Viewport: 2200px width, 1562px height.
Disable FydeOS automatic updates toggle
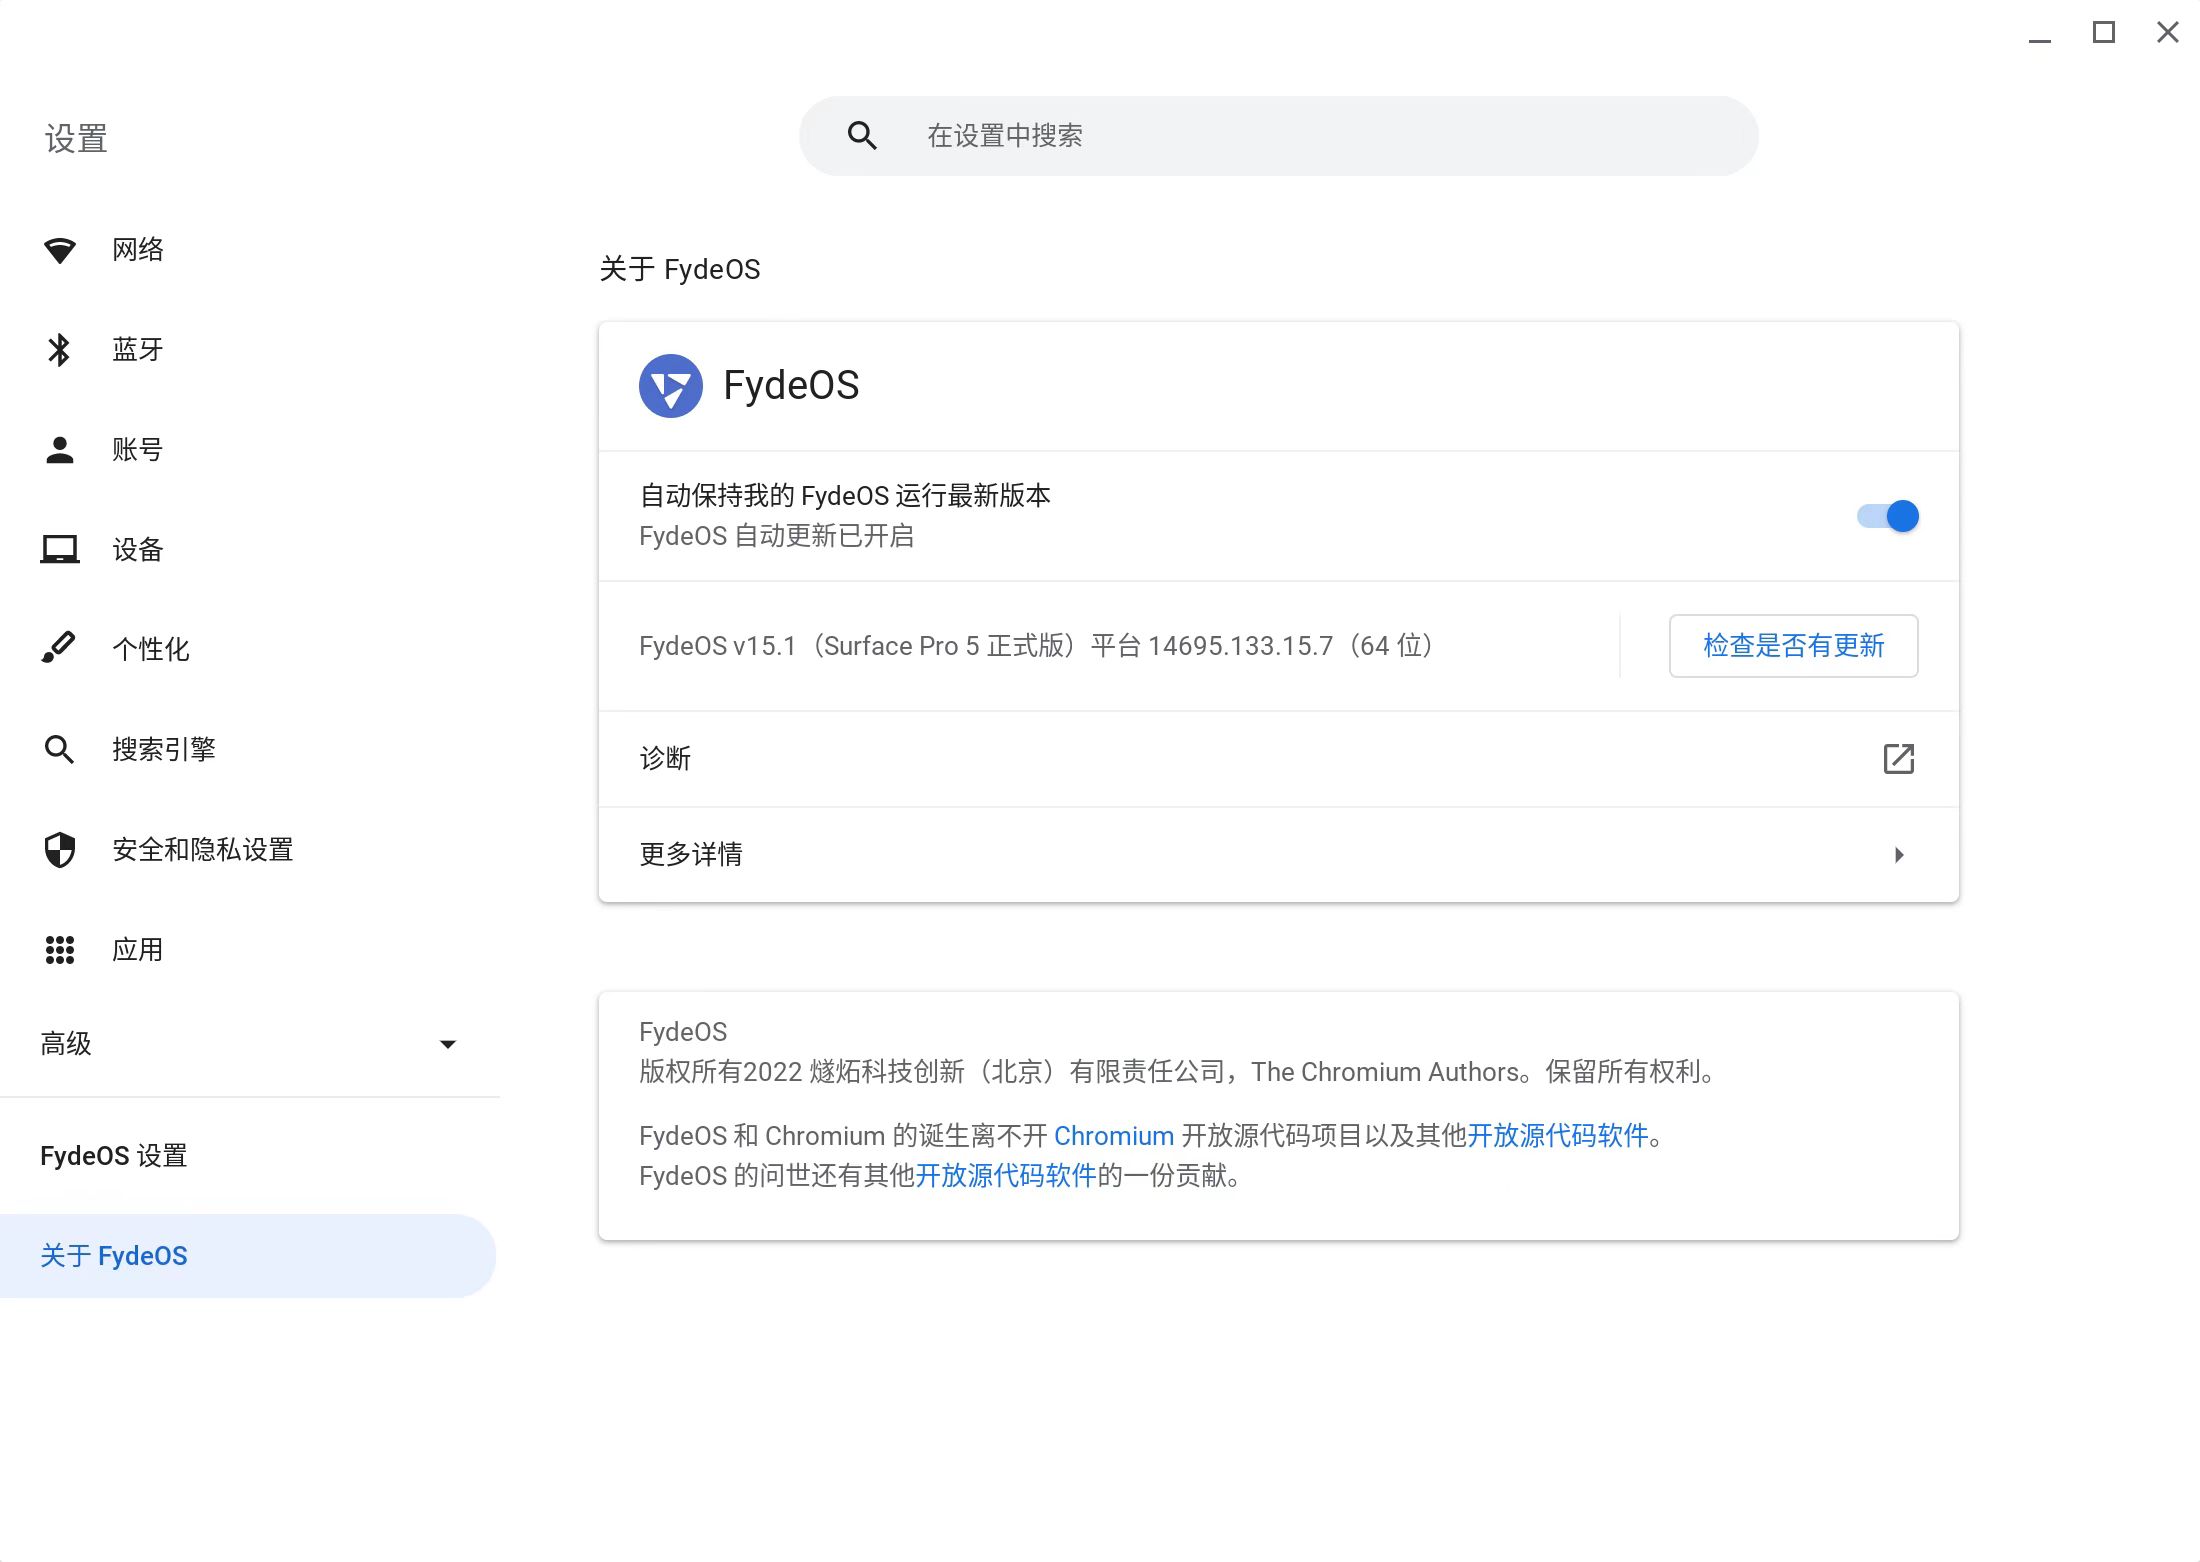click(x=1886, y=516)
